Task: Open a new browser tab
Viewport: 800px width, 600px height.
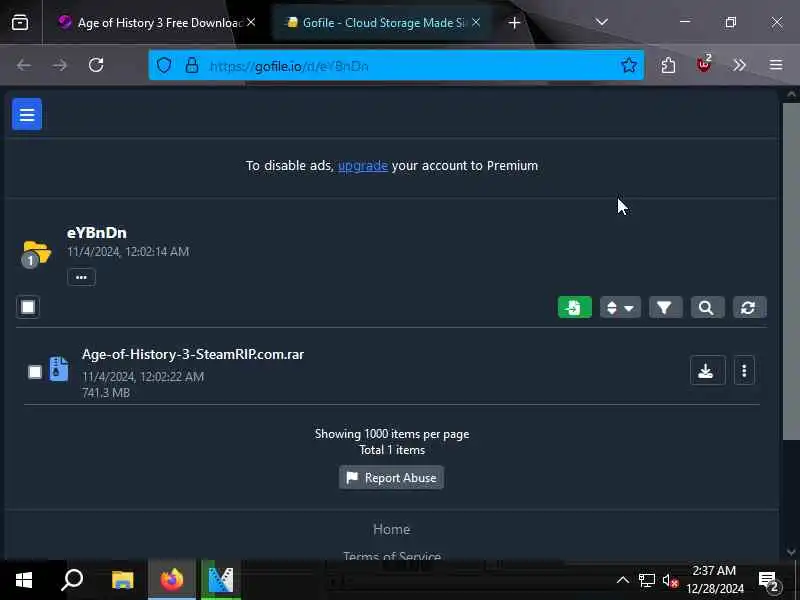Action: tap(514, 22)
